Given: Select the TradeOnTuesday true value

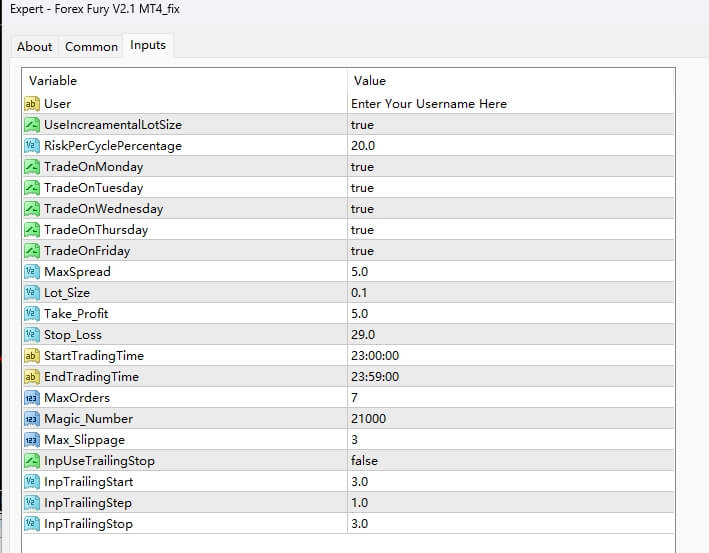Looking at the screenshot, I should point(362,188).
